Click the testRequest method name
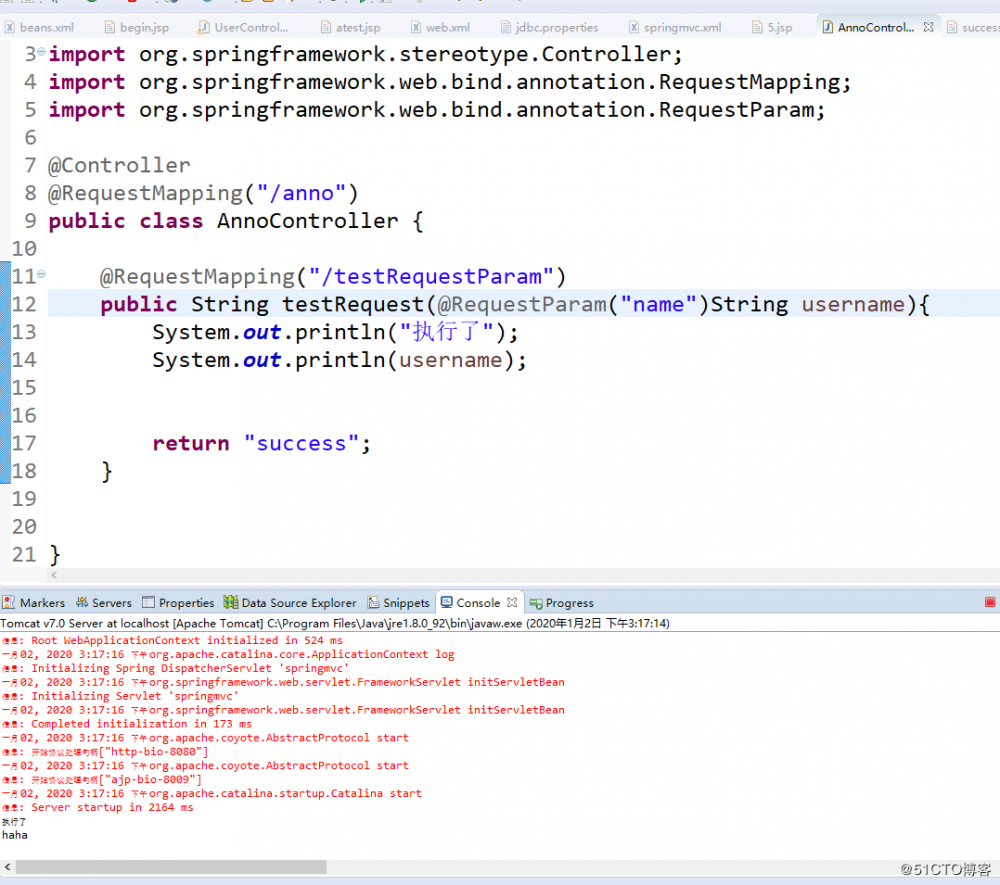The height and width of the screenshot is (885, 1000). click(353, 305)
